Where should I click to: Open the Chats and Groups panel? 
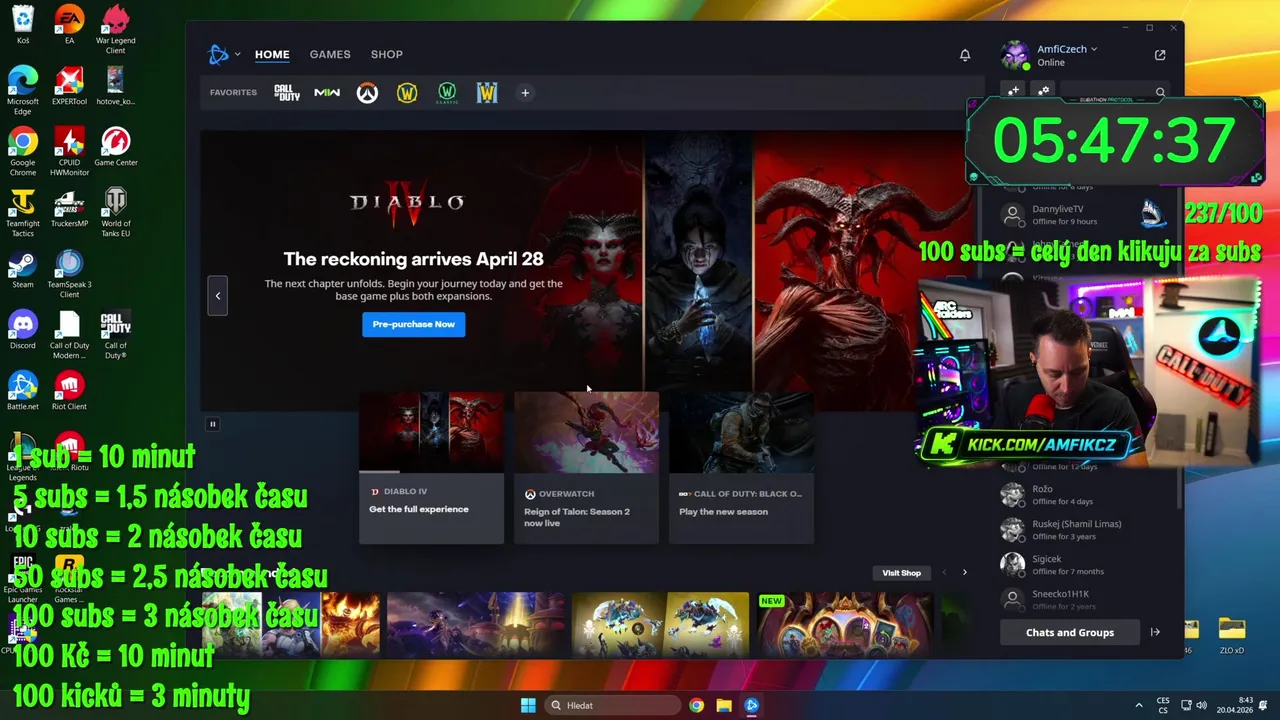[1070, 632]
